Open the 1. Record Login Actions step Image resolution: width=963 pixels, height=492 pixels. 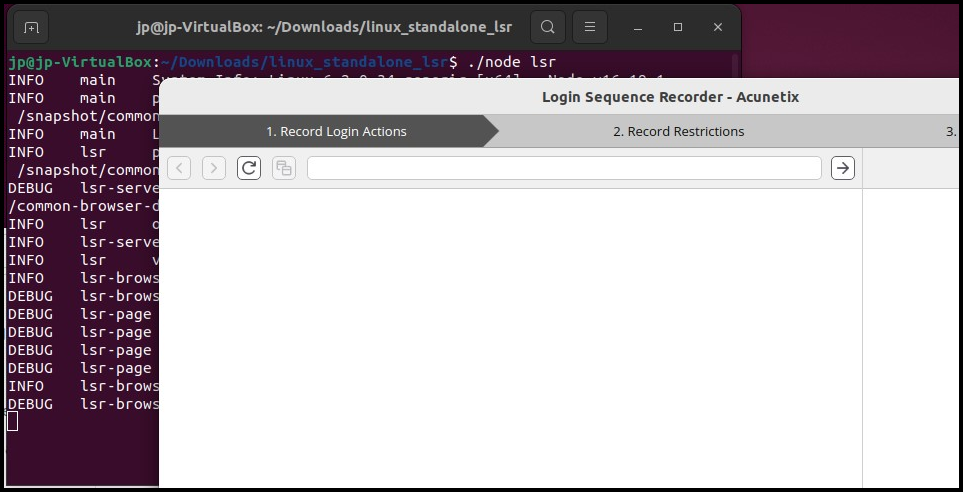click(329, 131)
